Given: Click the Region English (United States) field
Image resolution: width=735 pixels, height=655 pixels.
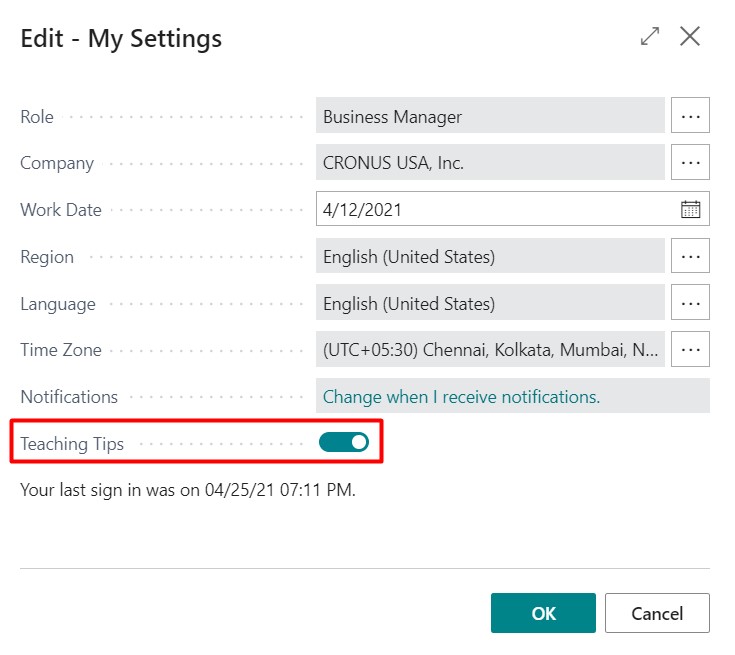Looking at the screenshot, I should point(490,256).
